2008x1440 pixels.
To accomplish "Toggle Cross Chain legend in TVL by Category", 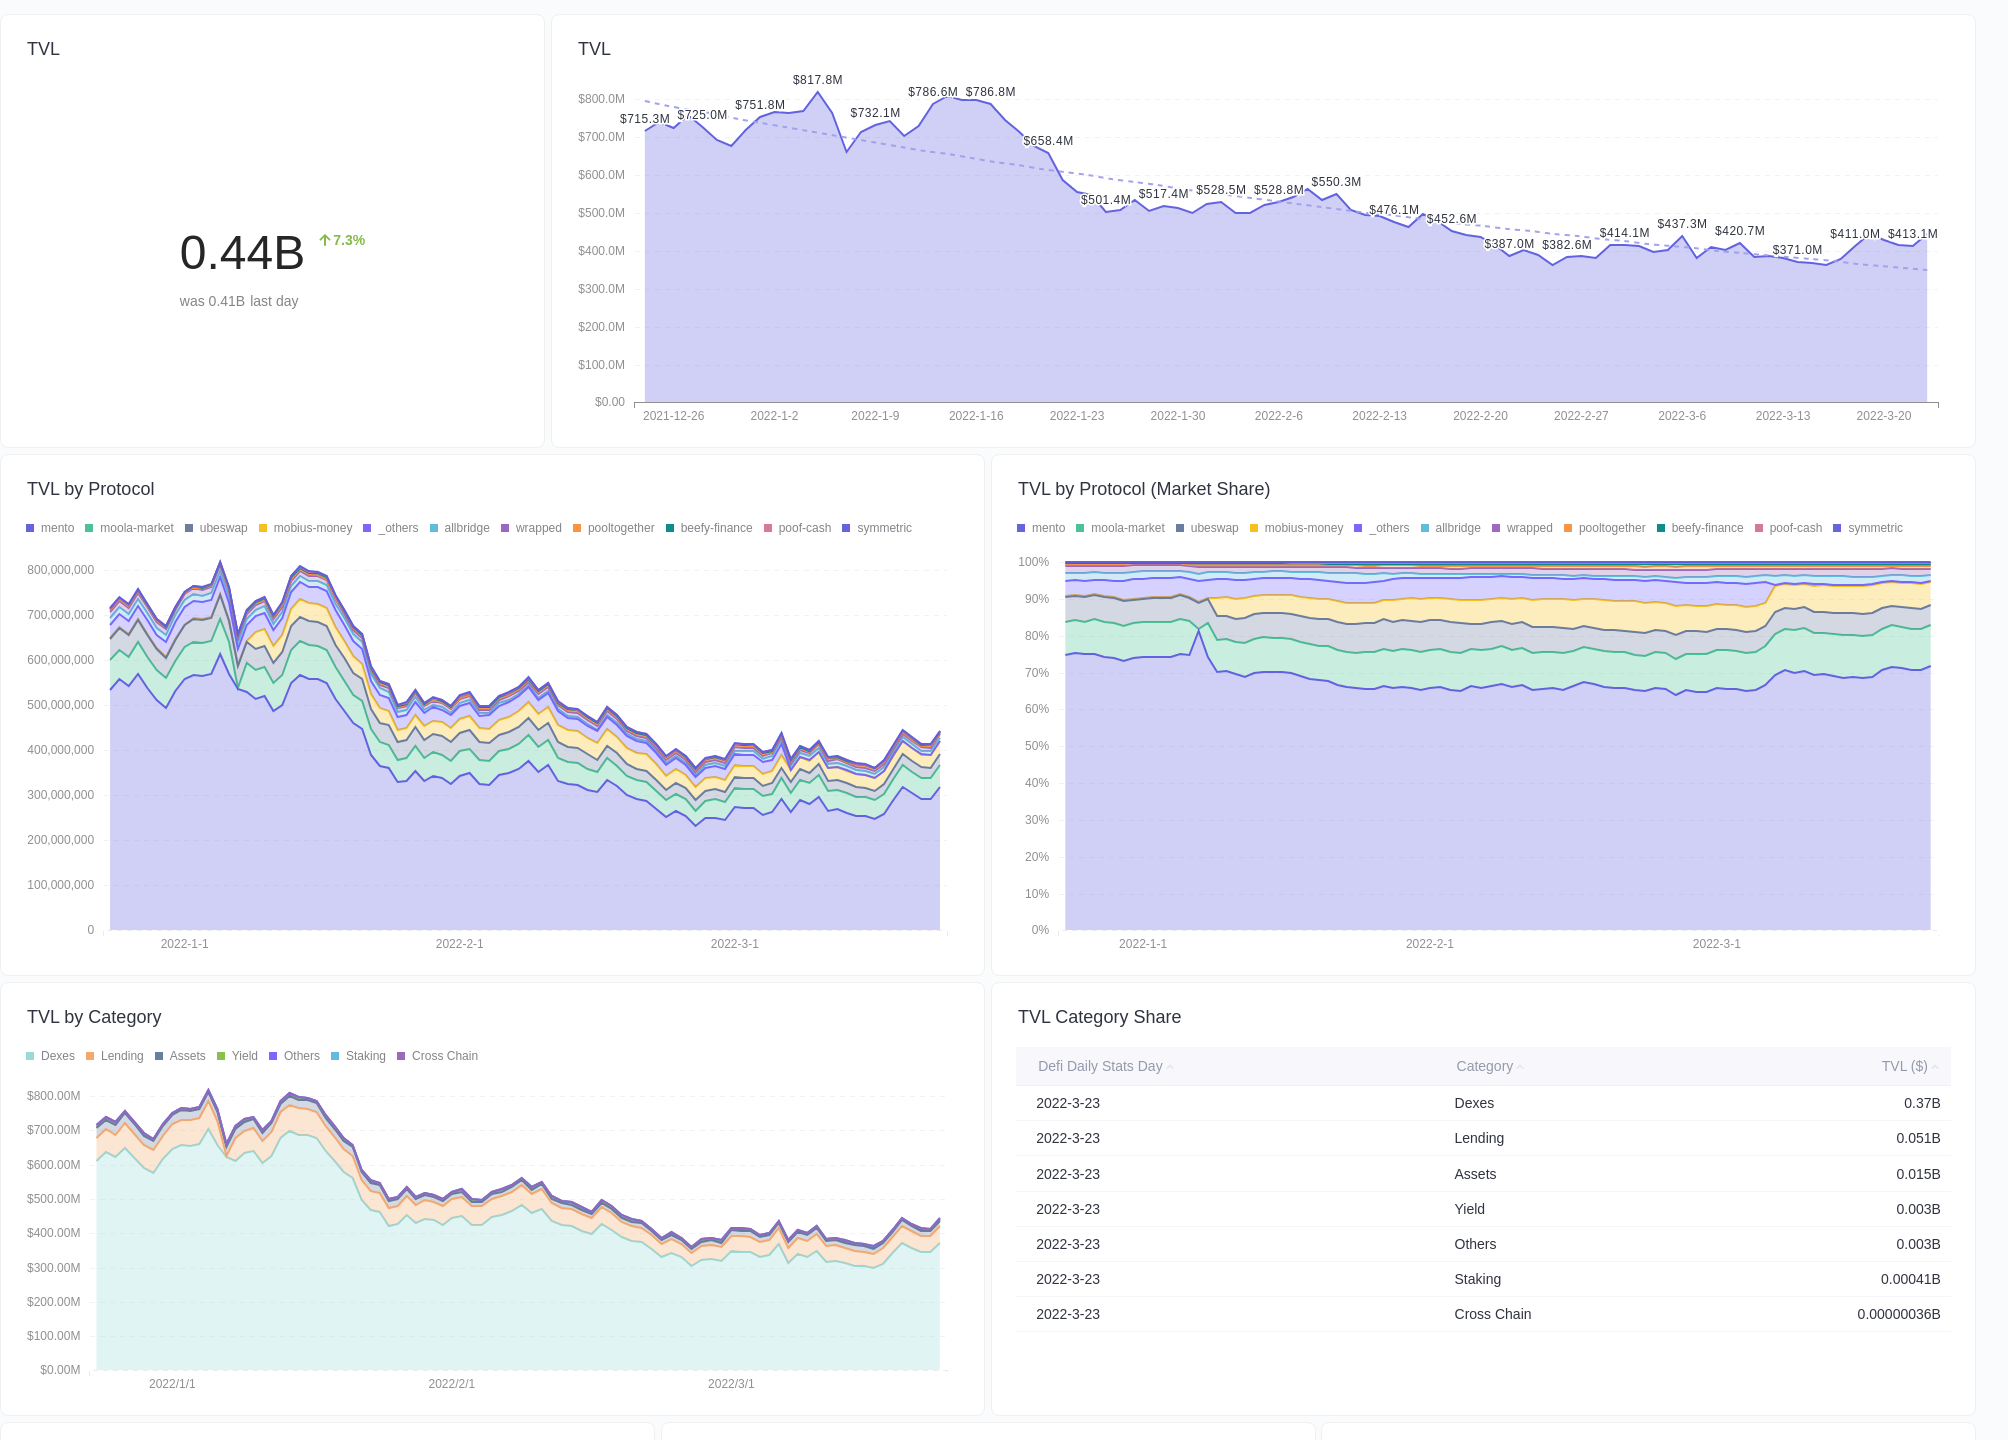I will (437, 1056).
